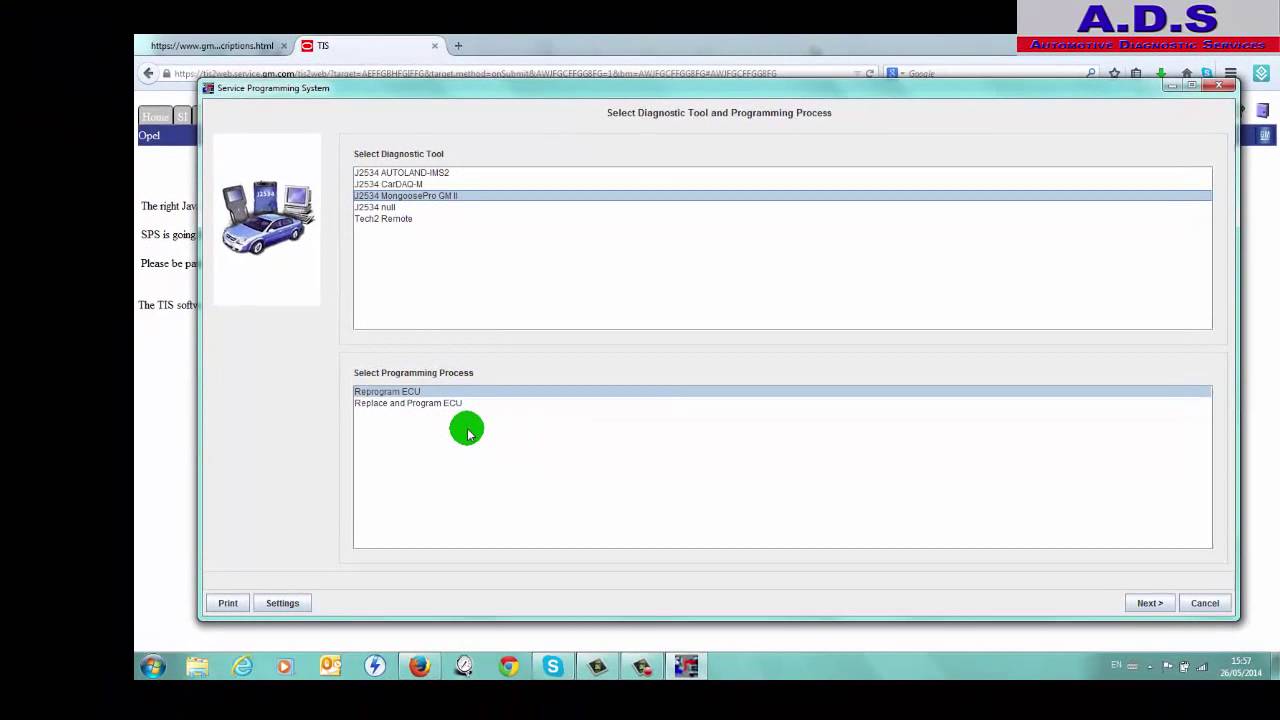Launch Google Chrome from taskbar
1280x720 pixels.
(509, 666)
